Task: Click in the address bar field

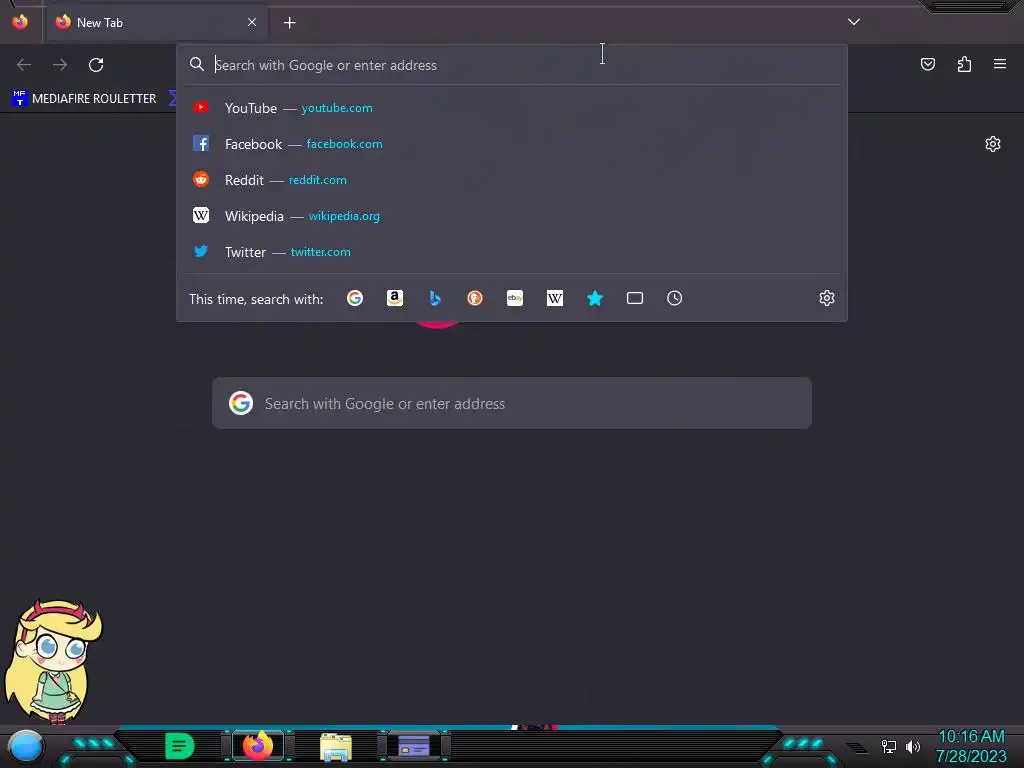Action: click(x=512, y=65)
